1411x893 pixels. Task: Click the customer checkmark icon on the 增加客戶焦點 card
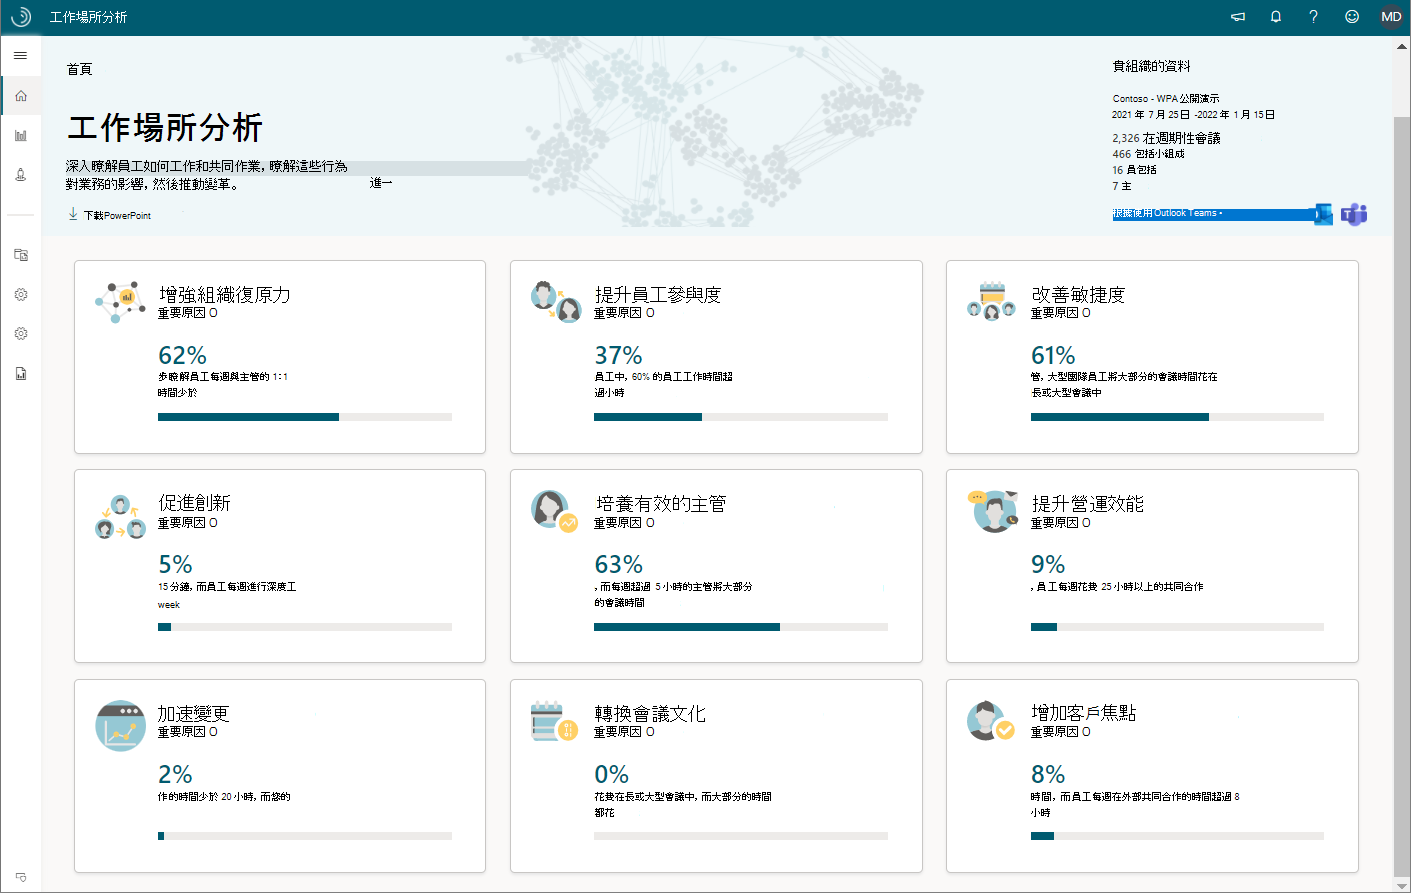tap(991, 720)
